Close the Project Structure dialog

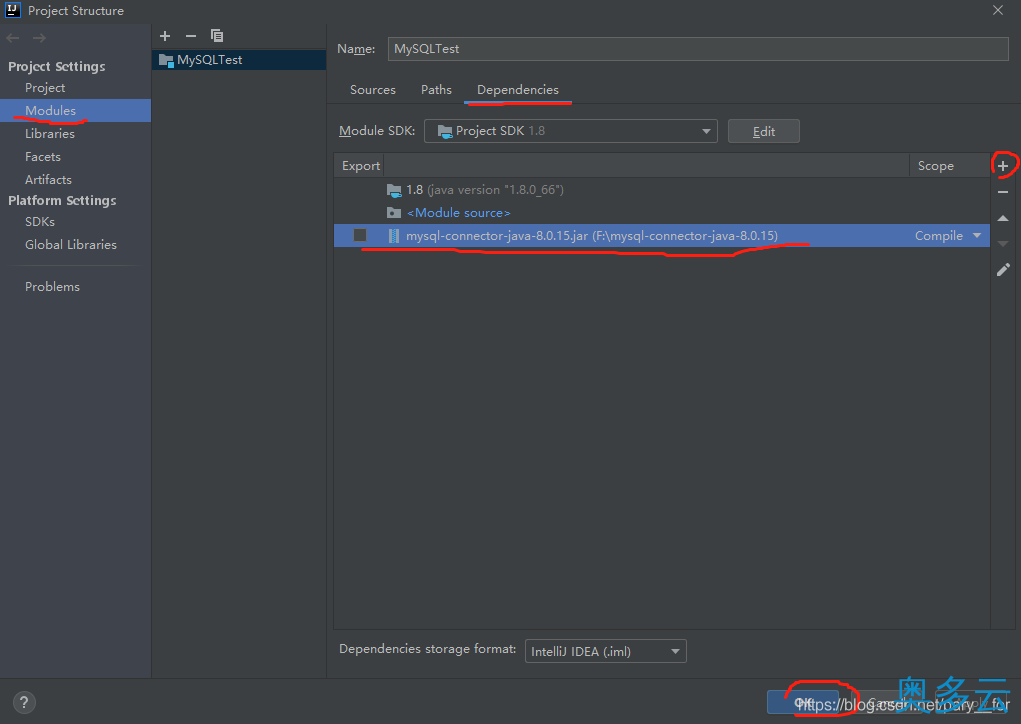tap(998, 10)
